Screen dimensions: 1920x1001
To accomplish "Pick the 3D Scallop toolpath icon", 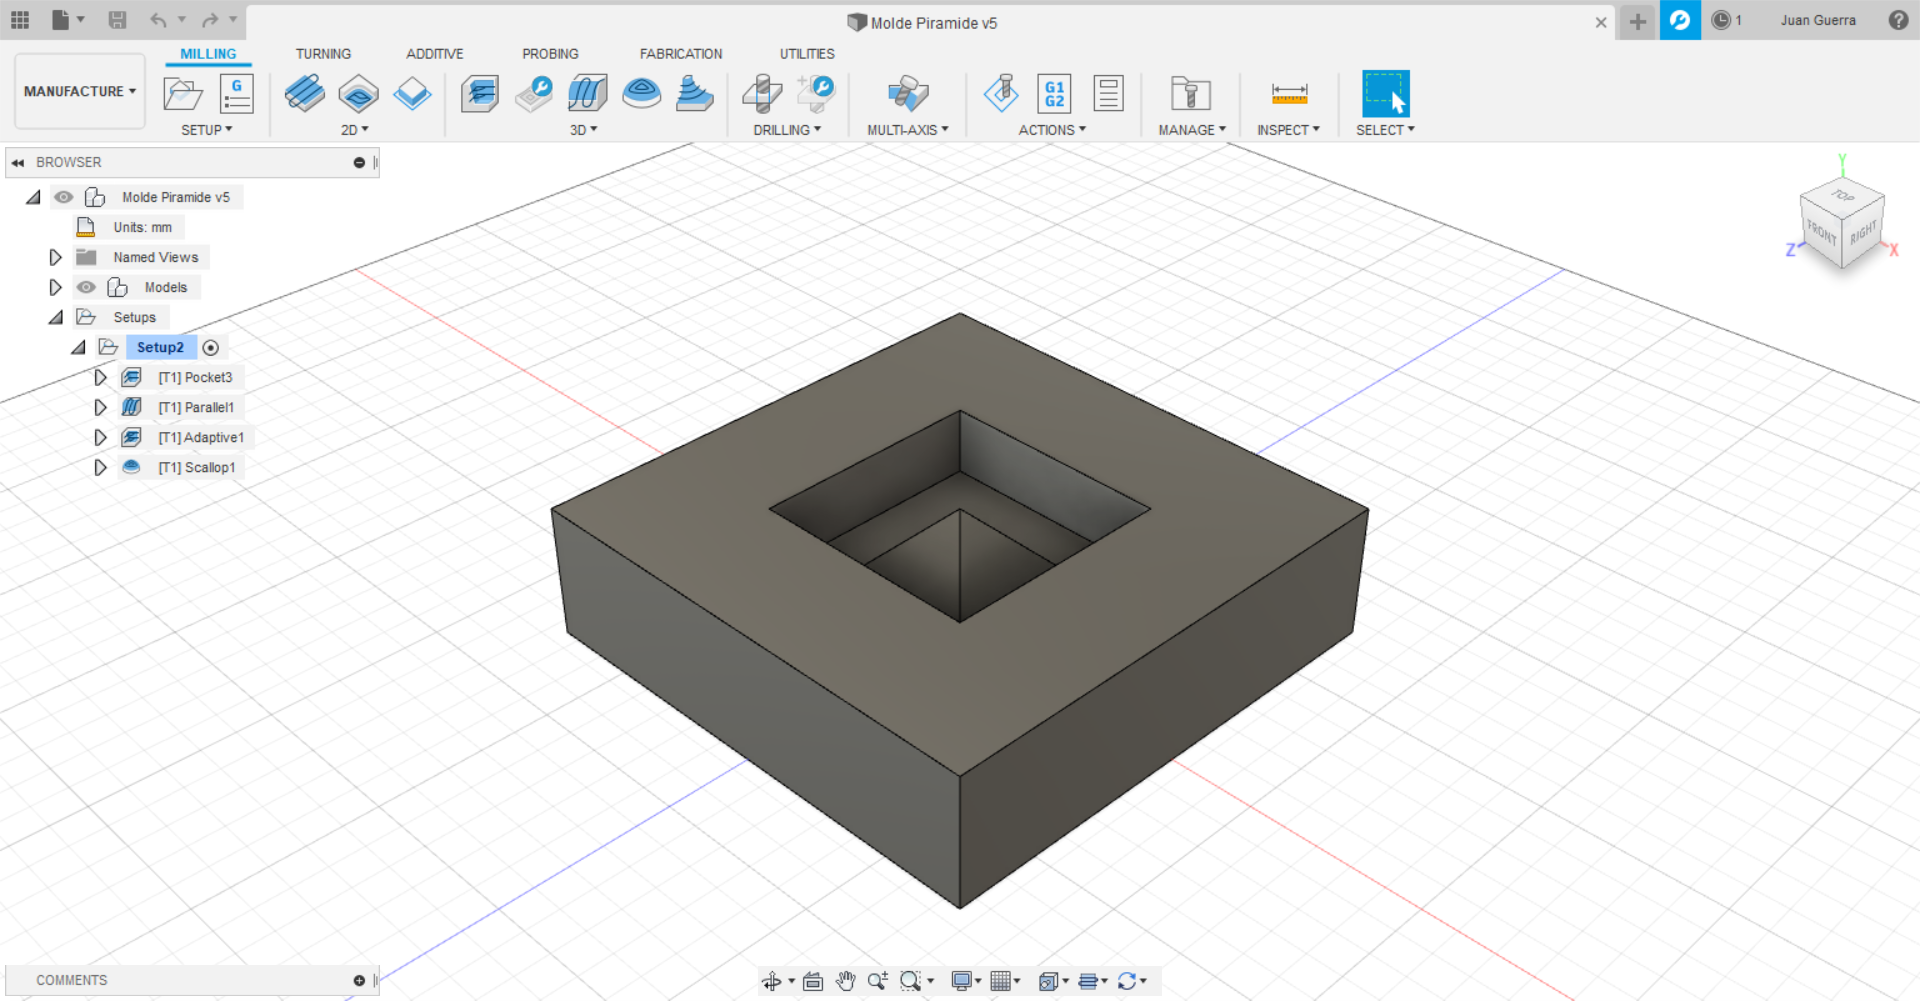I will coord(641,94).
